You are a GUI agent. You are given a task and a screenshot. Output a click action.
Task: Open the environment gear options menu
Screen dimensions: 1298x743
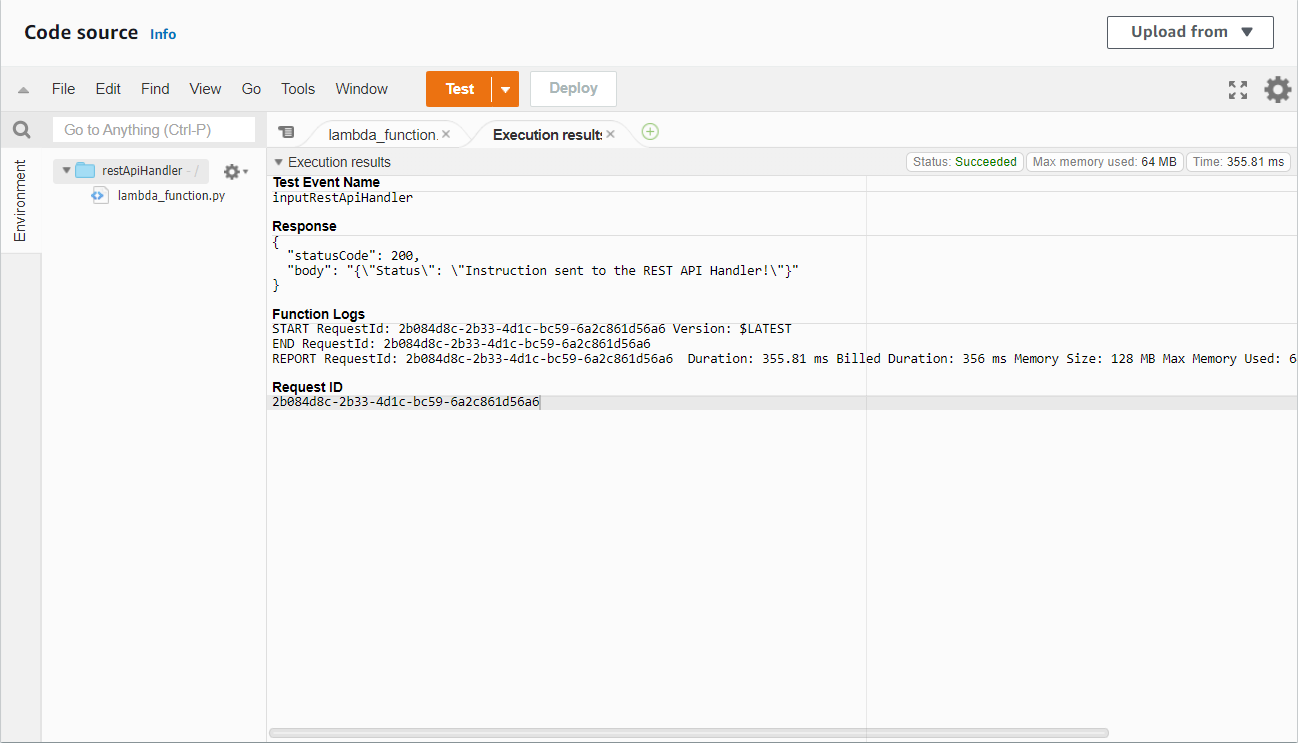(235, 171)
